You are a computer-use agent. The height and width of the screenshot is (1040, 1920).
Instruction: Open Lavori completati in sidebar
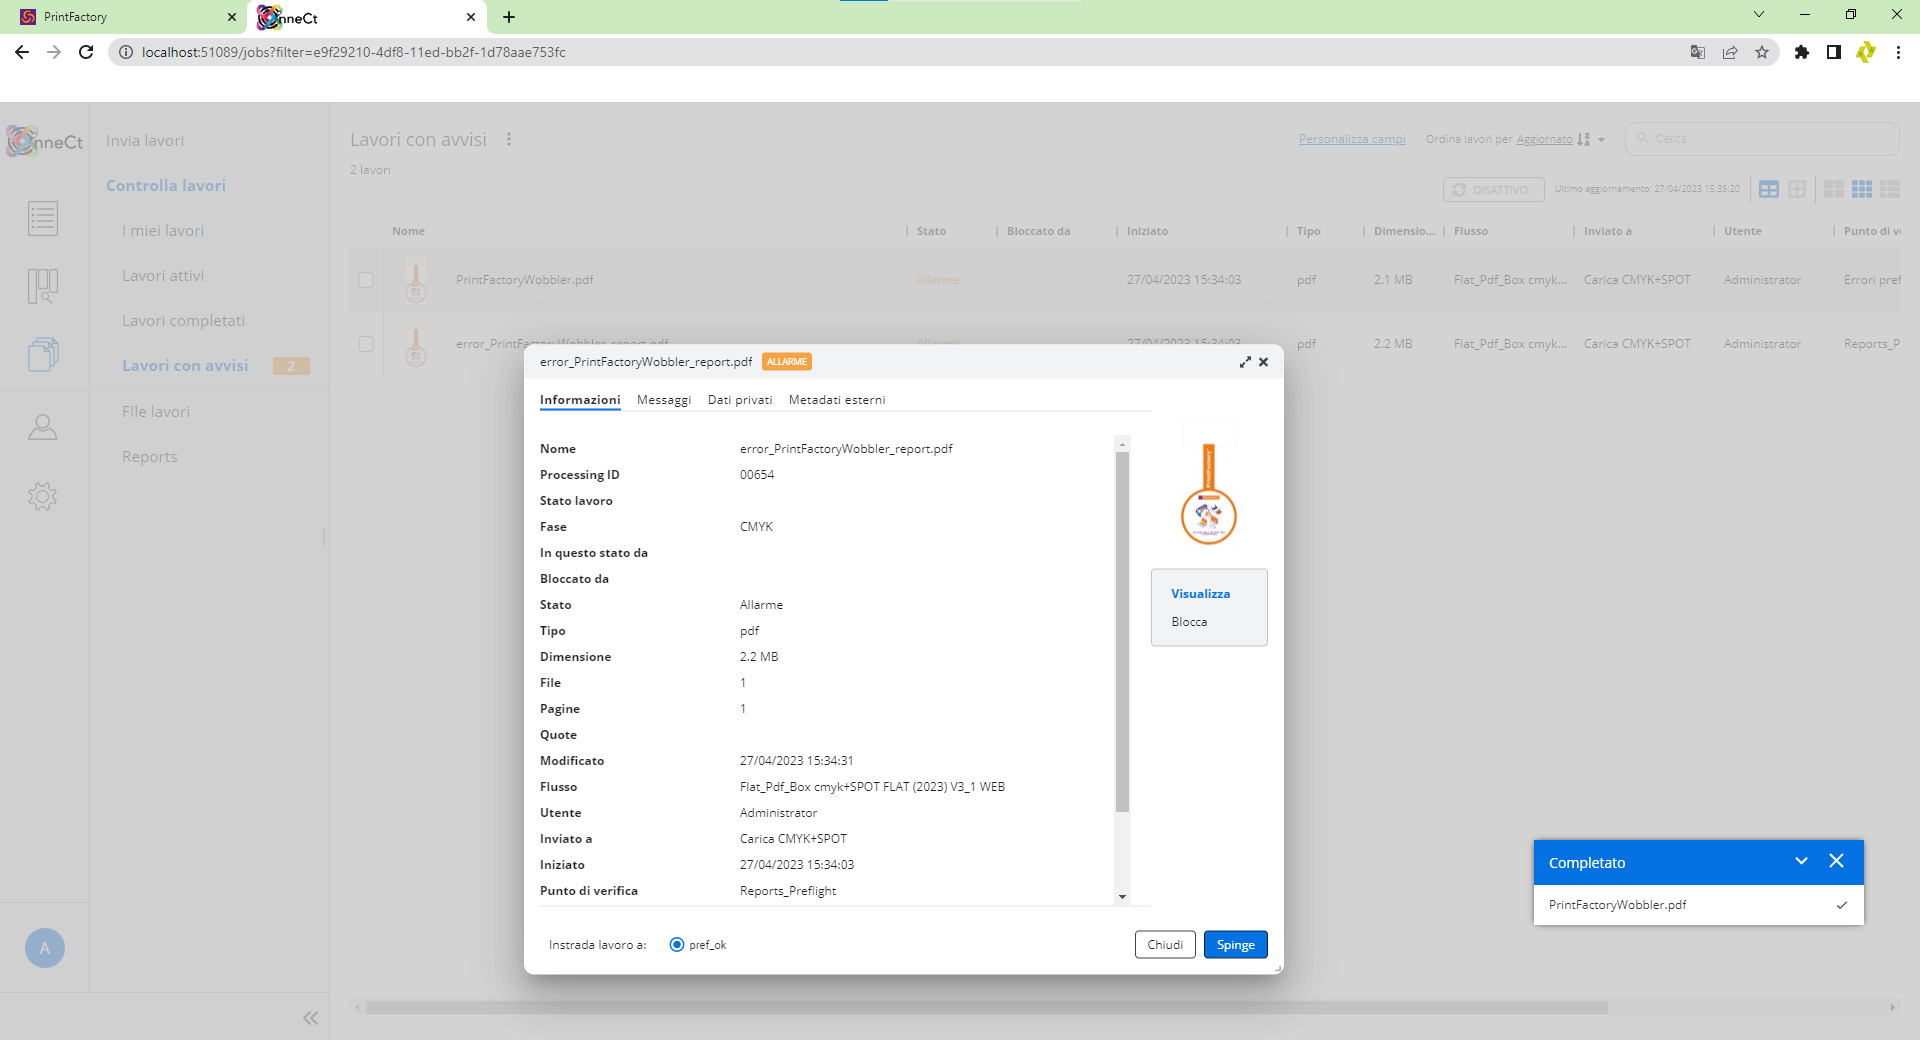[x=183, y=321]
